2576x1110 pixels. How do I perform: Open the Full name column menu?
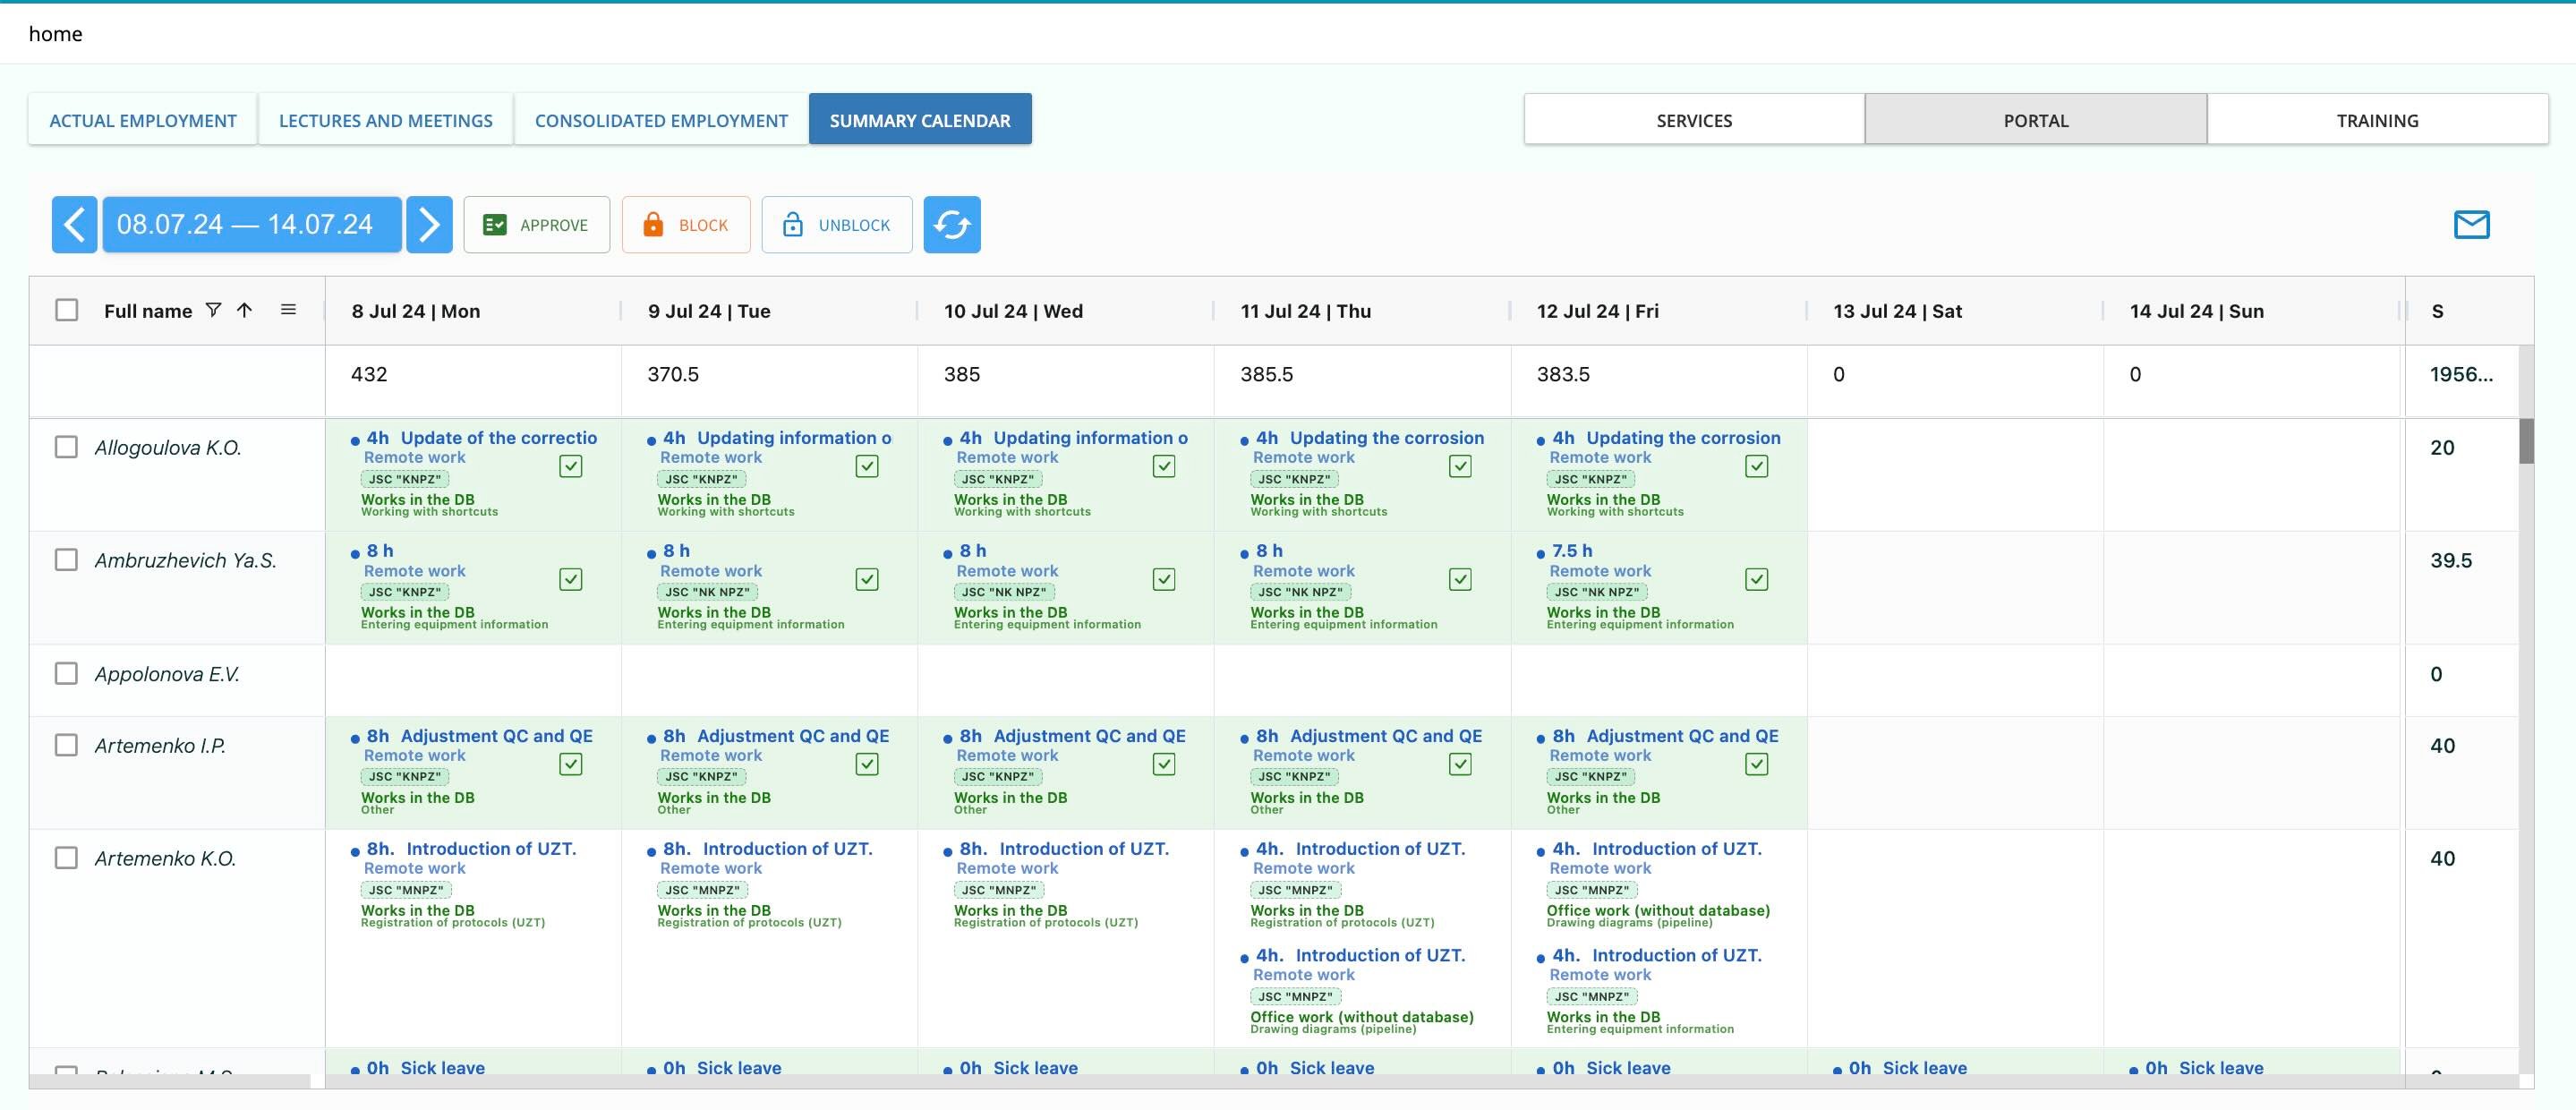[x=288, y=310]
